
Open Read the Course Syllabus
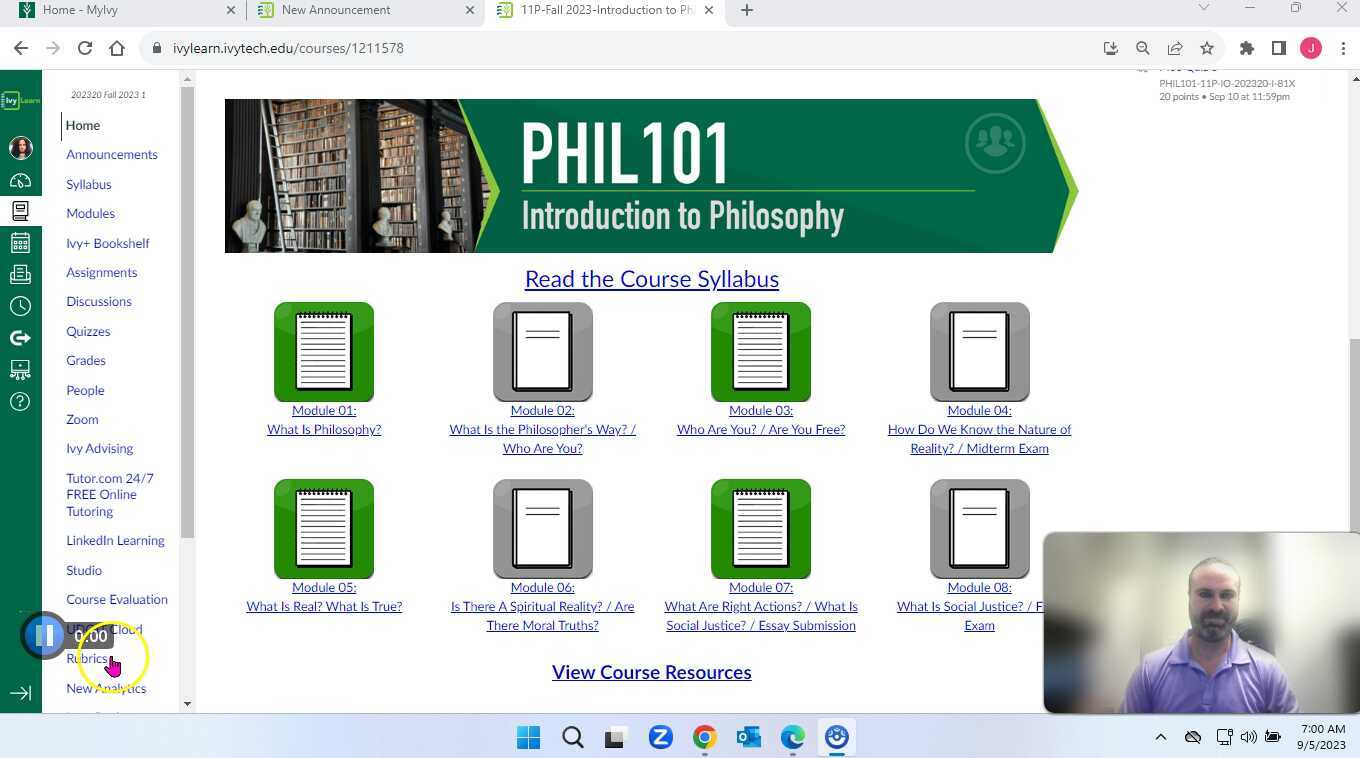click(x=651, y=279)
